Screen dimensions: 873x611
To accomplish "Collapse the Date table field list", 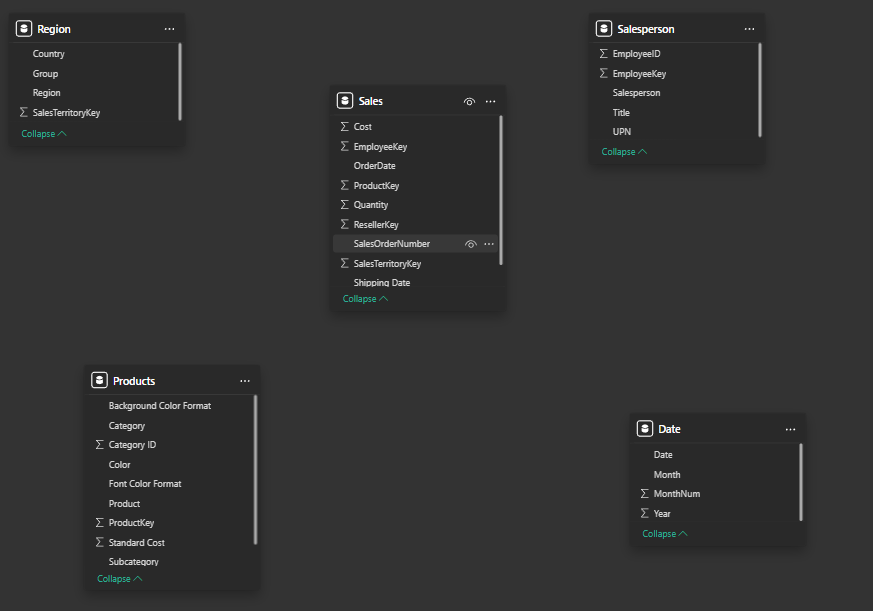I will pos(664,533).
